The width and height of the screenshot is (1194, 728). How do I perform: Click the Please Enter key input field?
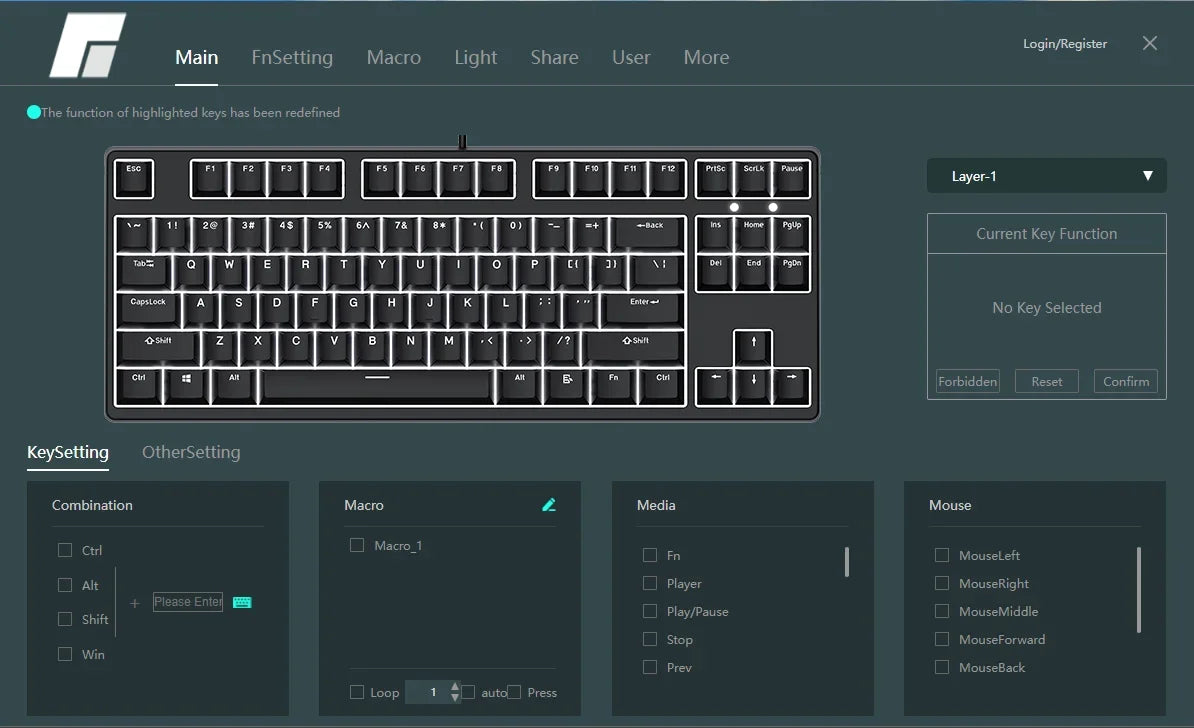point(188,602)
